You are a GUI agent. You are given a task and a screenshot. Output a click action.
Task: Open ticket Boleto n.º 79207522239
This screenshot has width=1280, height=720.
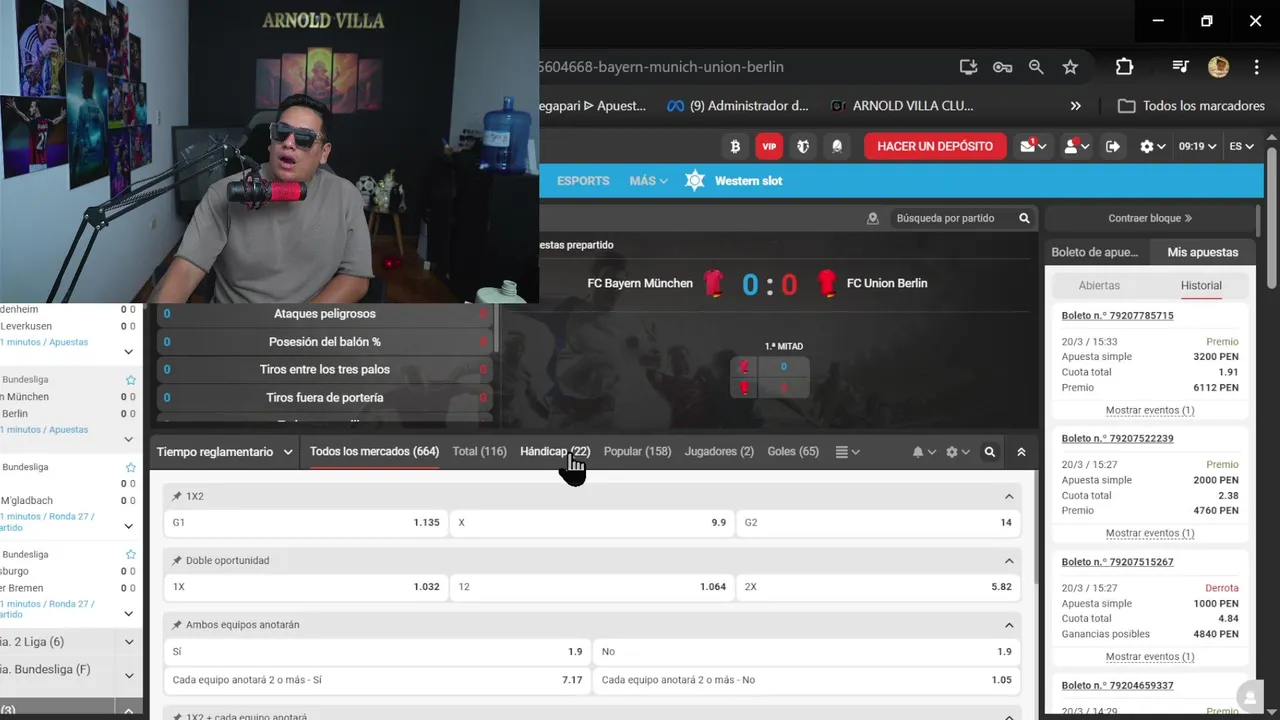click(x=1117, y=438)
